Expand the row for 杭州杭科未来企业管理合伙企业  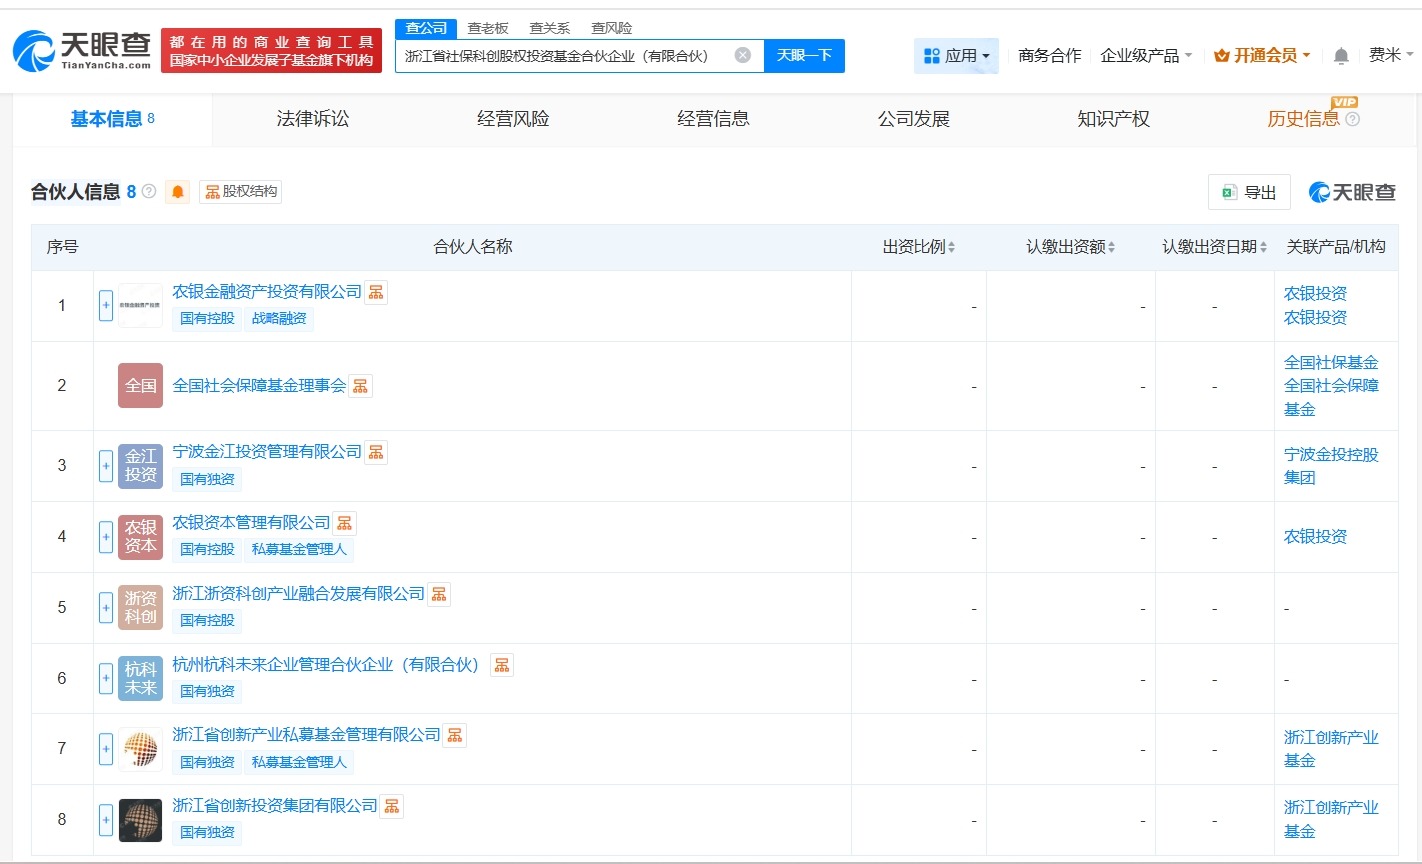coord(106,678)
